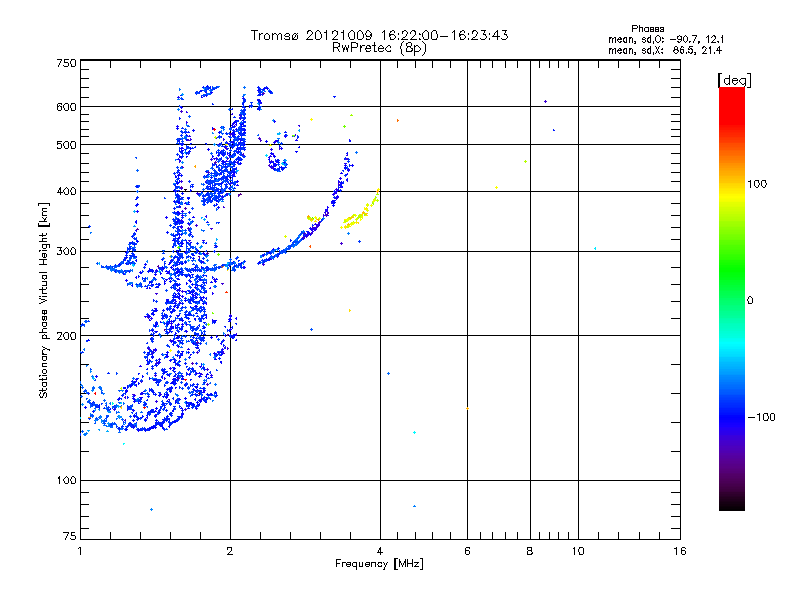Click the '400' y-axis tick label
This screenshot has height=600, width=800.
pyautogui.click(x=66, y=192)
